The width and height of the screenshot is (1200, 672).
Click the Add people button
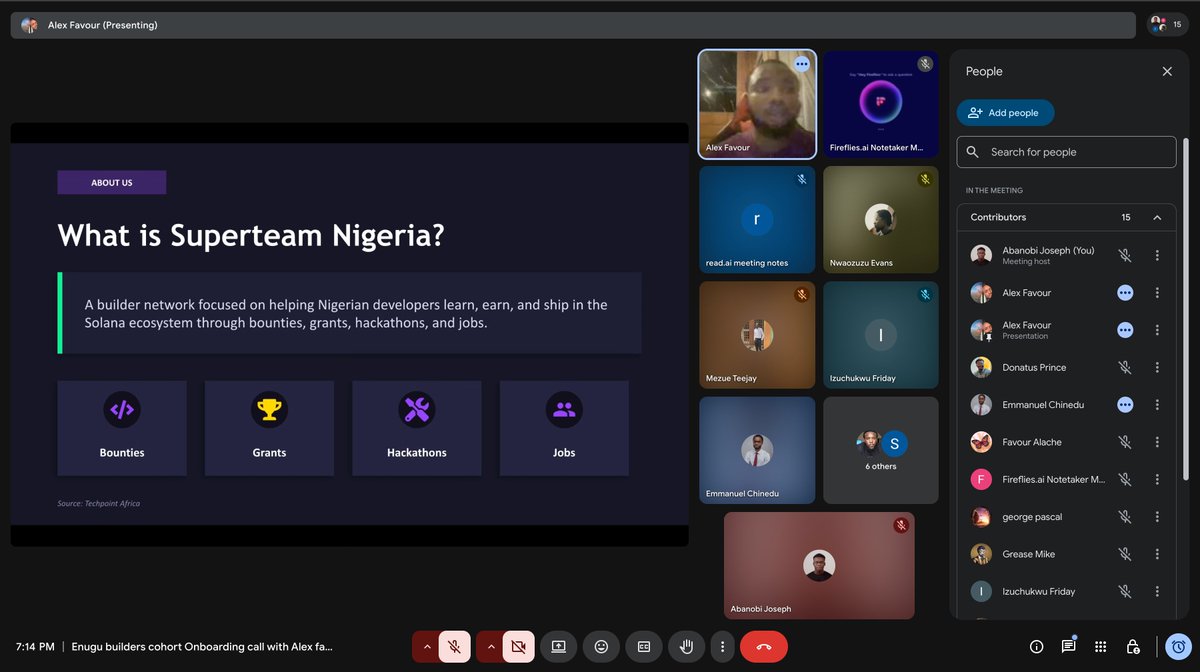tap(1005, 113)
